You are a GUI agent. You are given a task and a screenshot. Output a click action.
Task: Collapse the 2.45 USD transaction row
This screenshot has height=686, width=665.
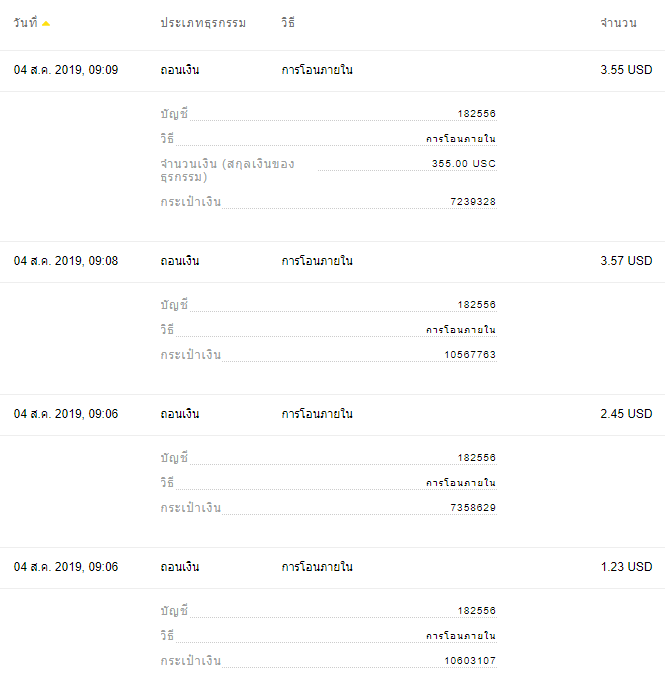pyautogui.click(x=330, y=414)
